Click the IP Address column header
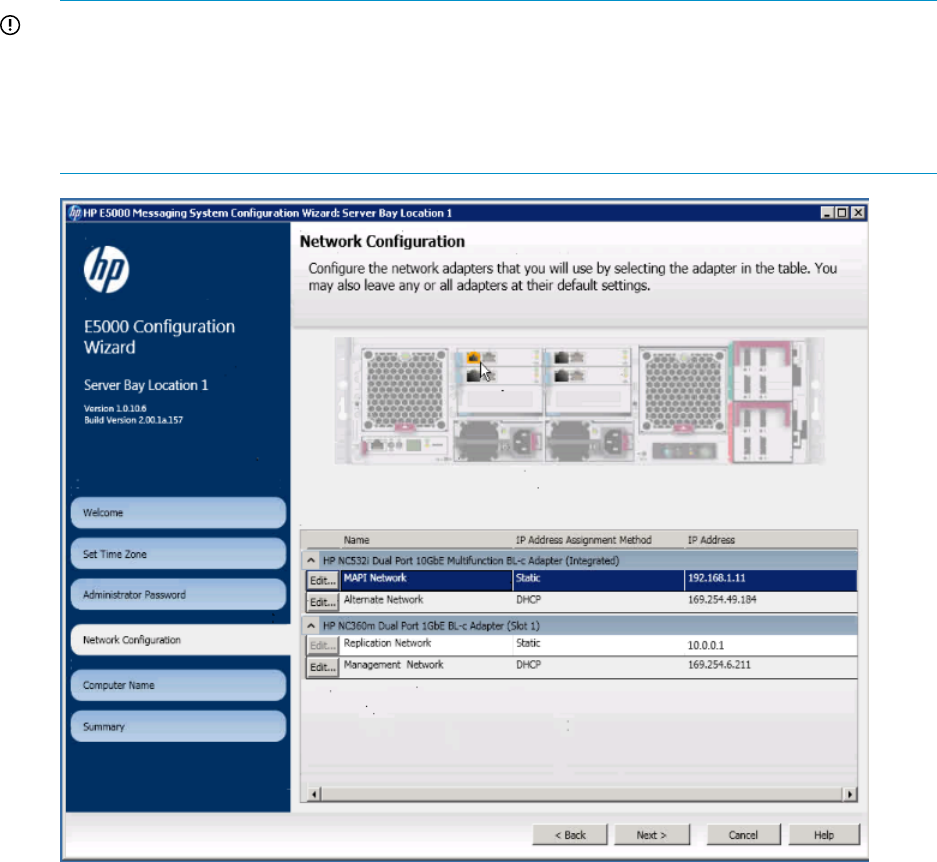The height and width of the screenshot is (862, 937). [x=711, y=540]
